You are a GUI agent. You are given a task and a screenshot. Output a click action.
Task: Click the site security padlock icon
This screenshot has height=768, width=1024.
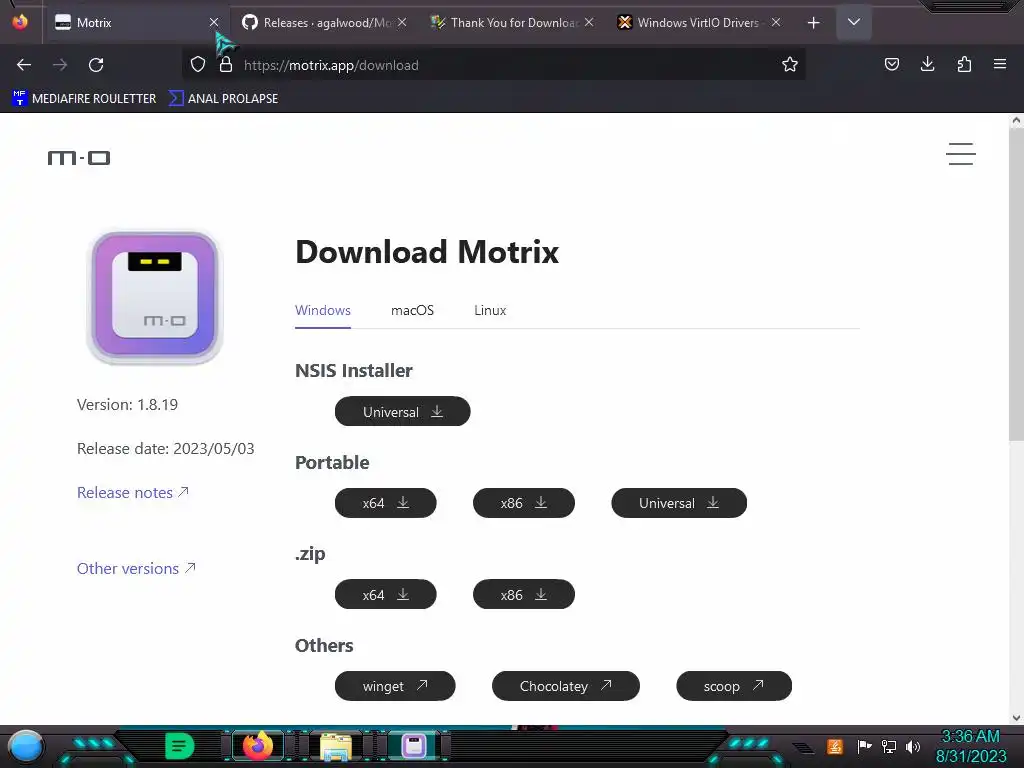click(x=226, y=65)
